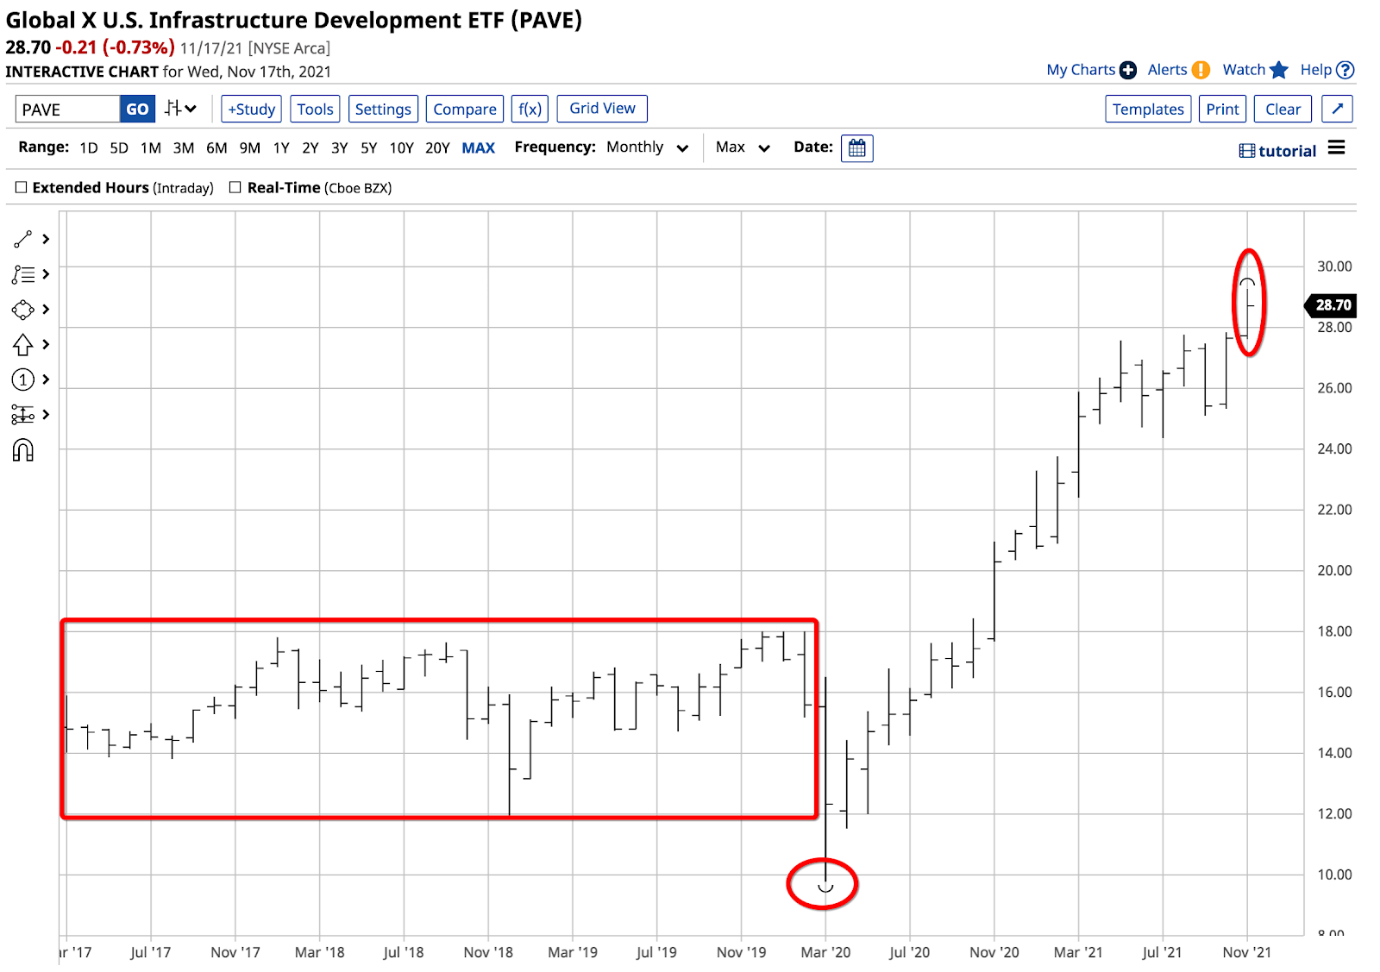
Task: Switch to Grid View
Action: [602, 108]
